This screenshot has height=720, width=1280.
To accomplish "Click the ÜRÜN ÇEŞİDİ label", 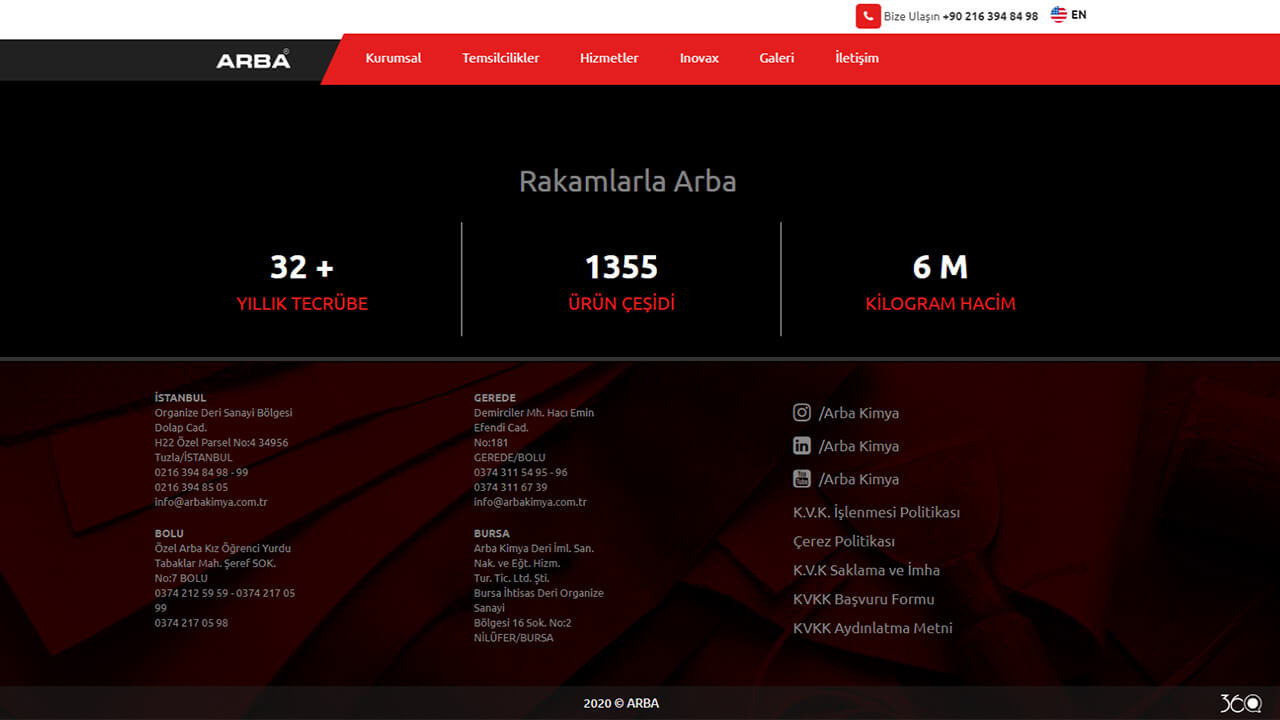I will (x=621, y=303).
